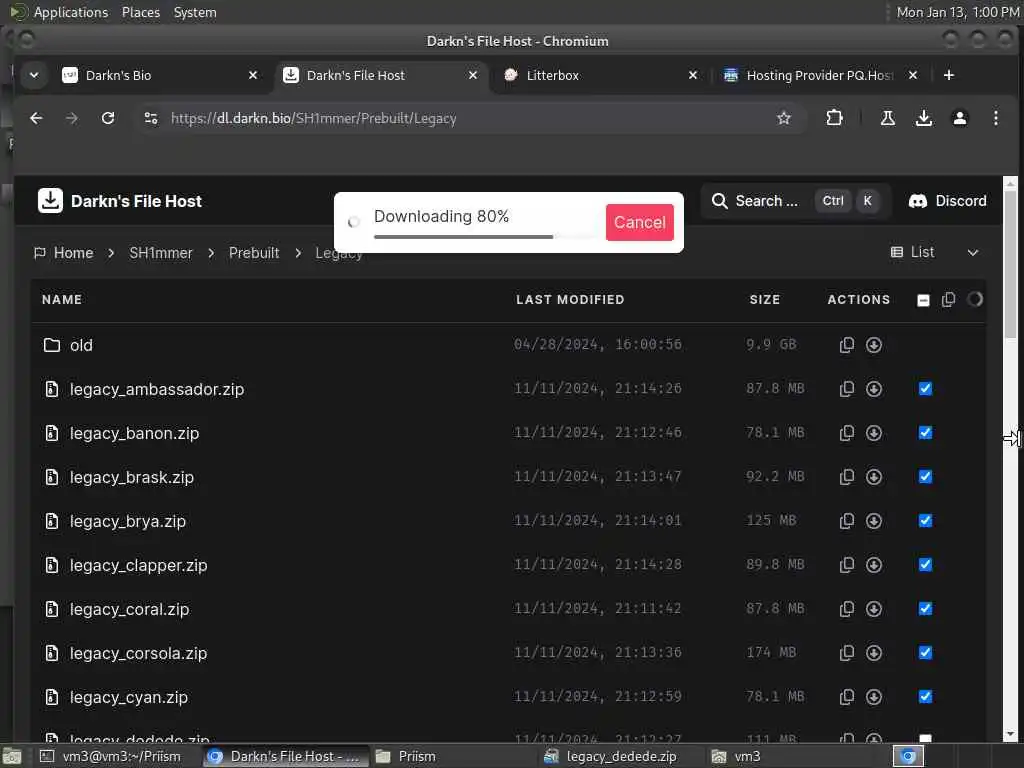The width and height of the screenshot is (1024, 768).
Task: Uncheck legacy_coral.zip checkbox
Action: click(925, 609)
